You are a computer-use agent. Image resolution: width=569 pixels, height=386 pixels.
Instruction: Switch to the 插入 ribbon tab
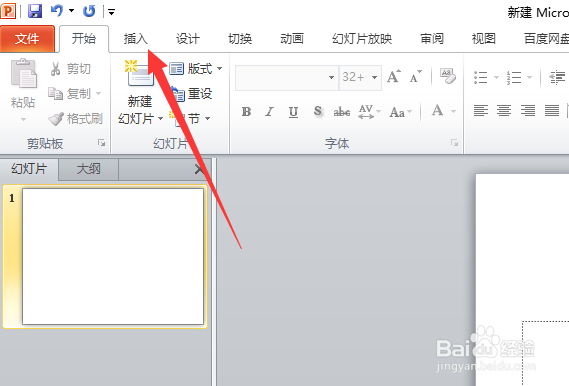coord(135,38)
